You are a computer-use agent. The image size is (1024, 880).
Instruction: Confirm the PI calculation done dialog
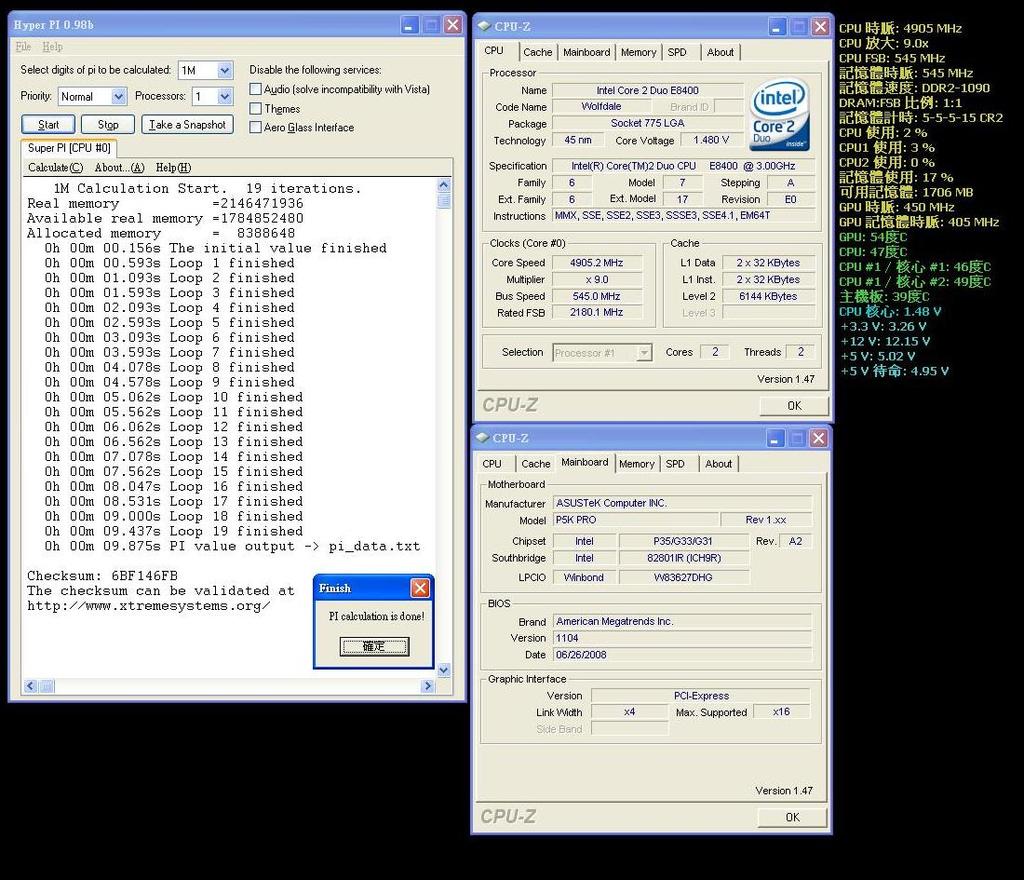[x=374, y=646]
